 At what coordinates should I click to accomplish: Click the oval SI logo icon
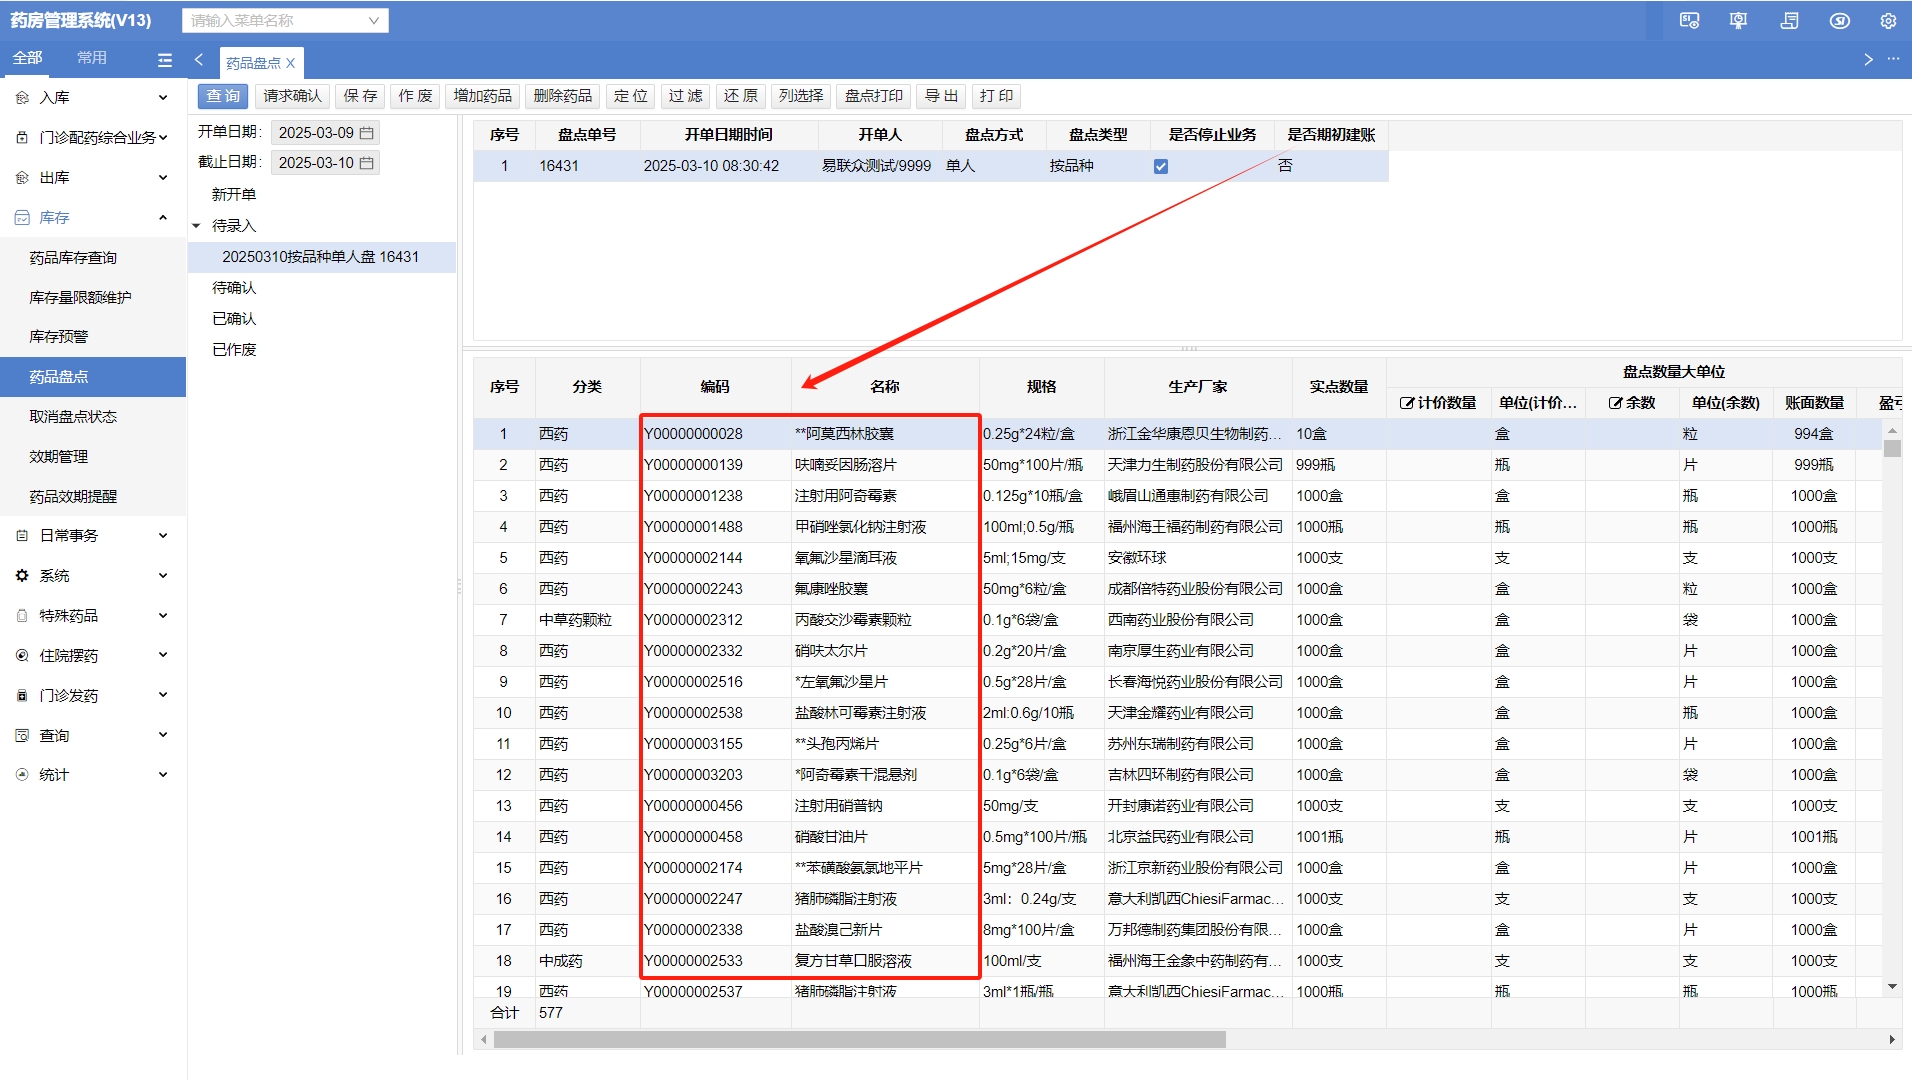pyautogui.click(x=1840, y=20)
